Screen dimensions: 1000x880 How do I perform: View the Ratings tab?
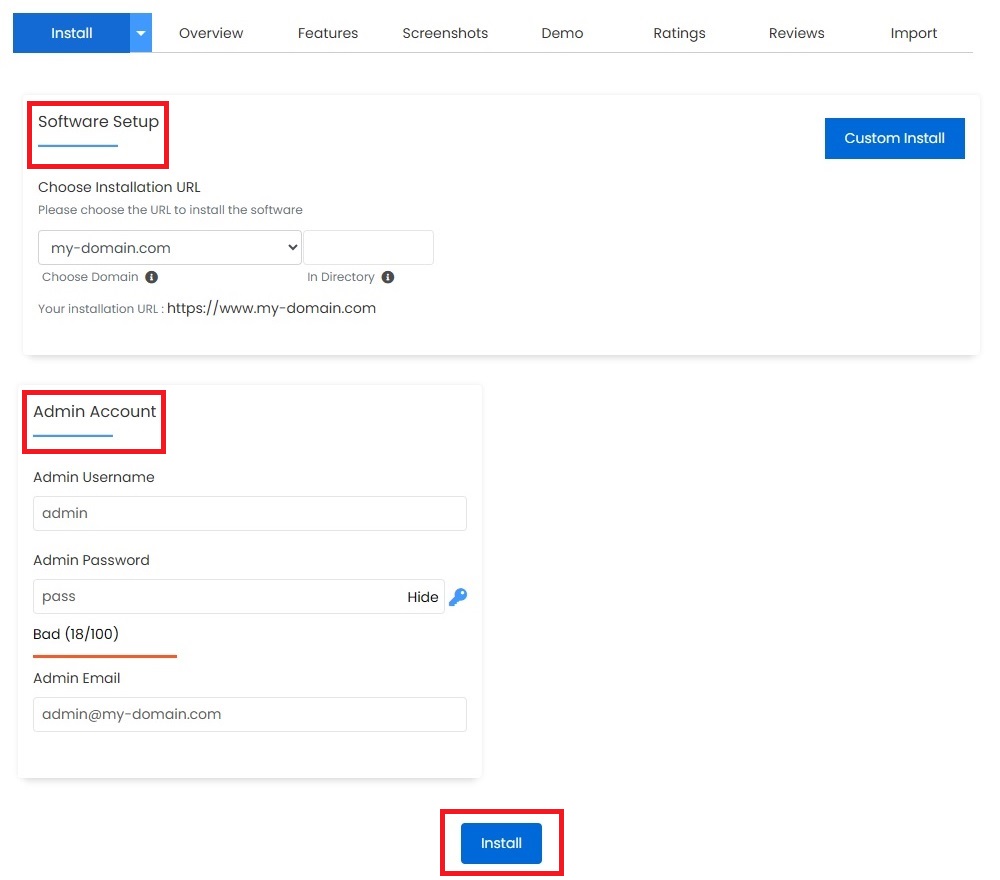point(679,33)
